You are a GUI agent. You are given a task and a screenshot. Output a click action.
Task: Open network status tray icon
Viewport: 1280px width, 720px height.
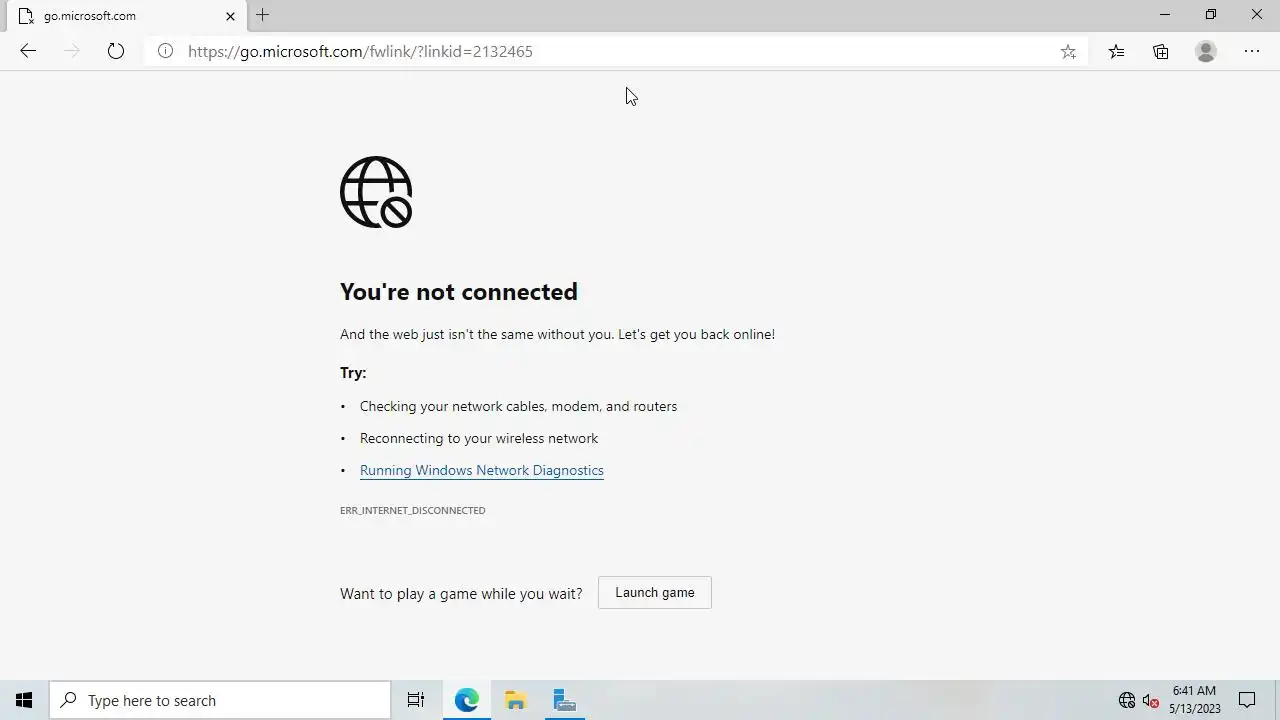click(1127, 700)
